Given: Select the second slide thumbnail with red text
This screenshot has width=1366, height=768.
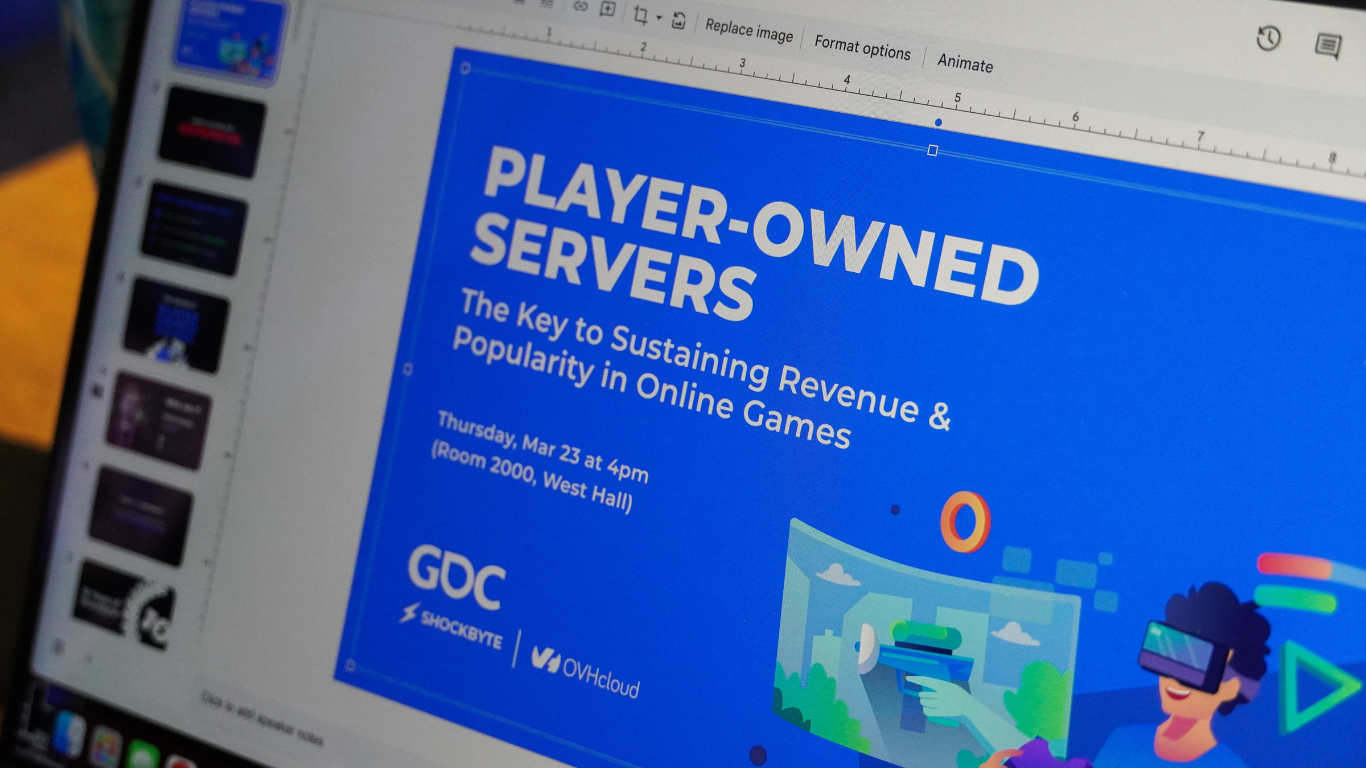Looking at the screenshot, I should tap(212, 132).
